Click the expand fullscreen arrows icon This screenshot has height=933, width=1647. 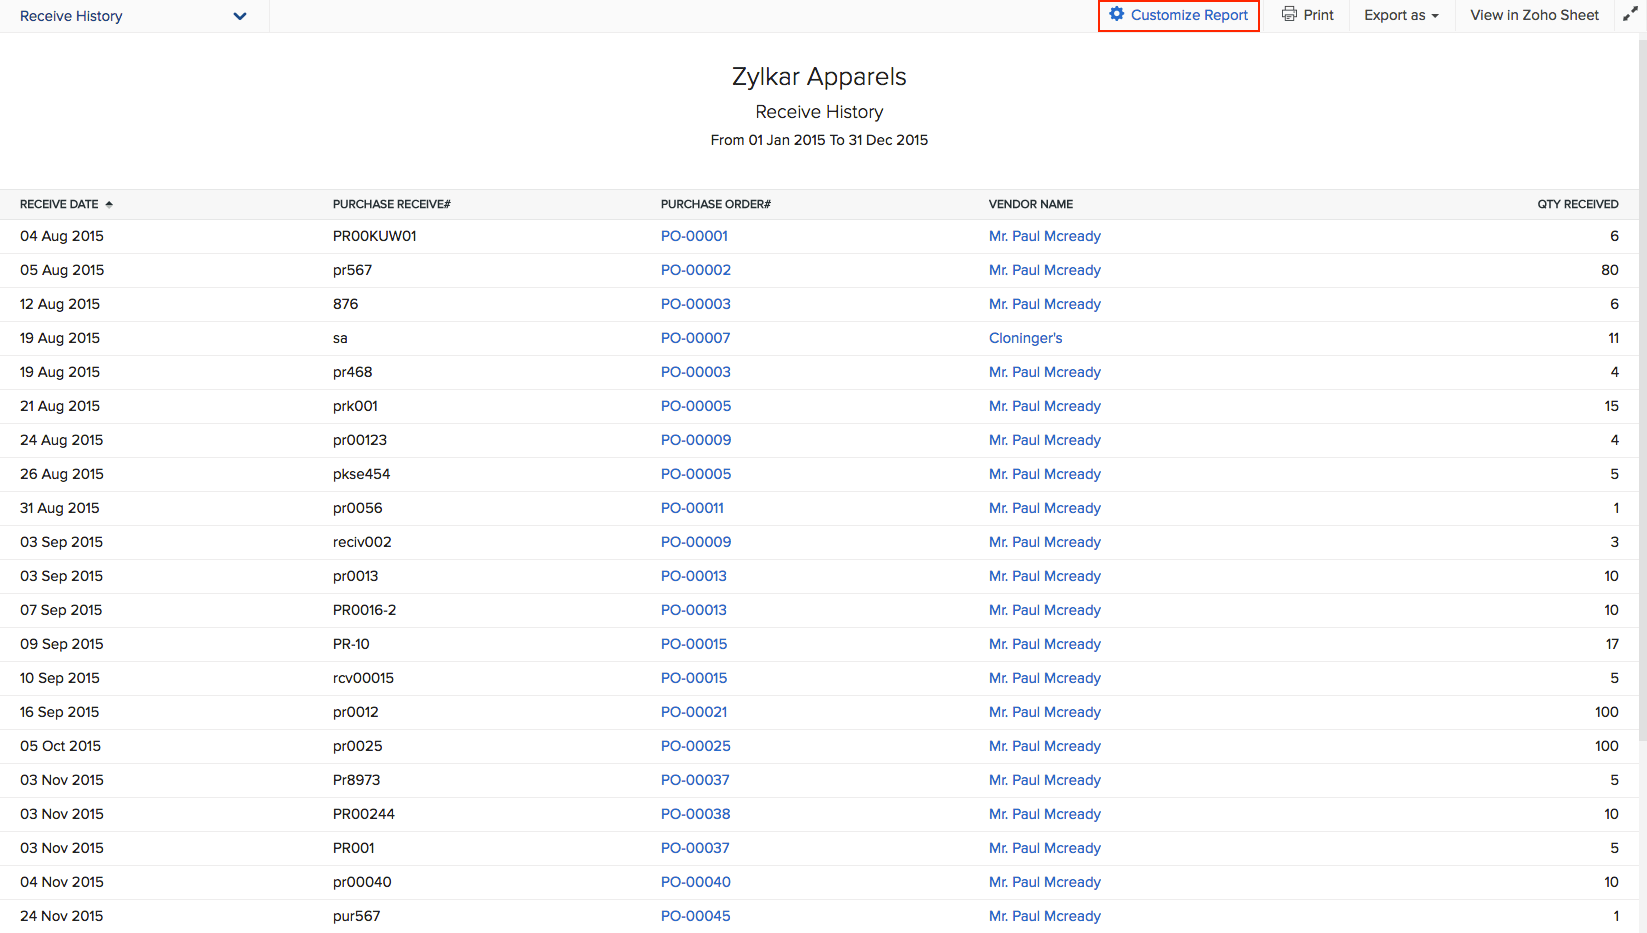point(1630,15)
